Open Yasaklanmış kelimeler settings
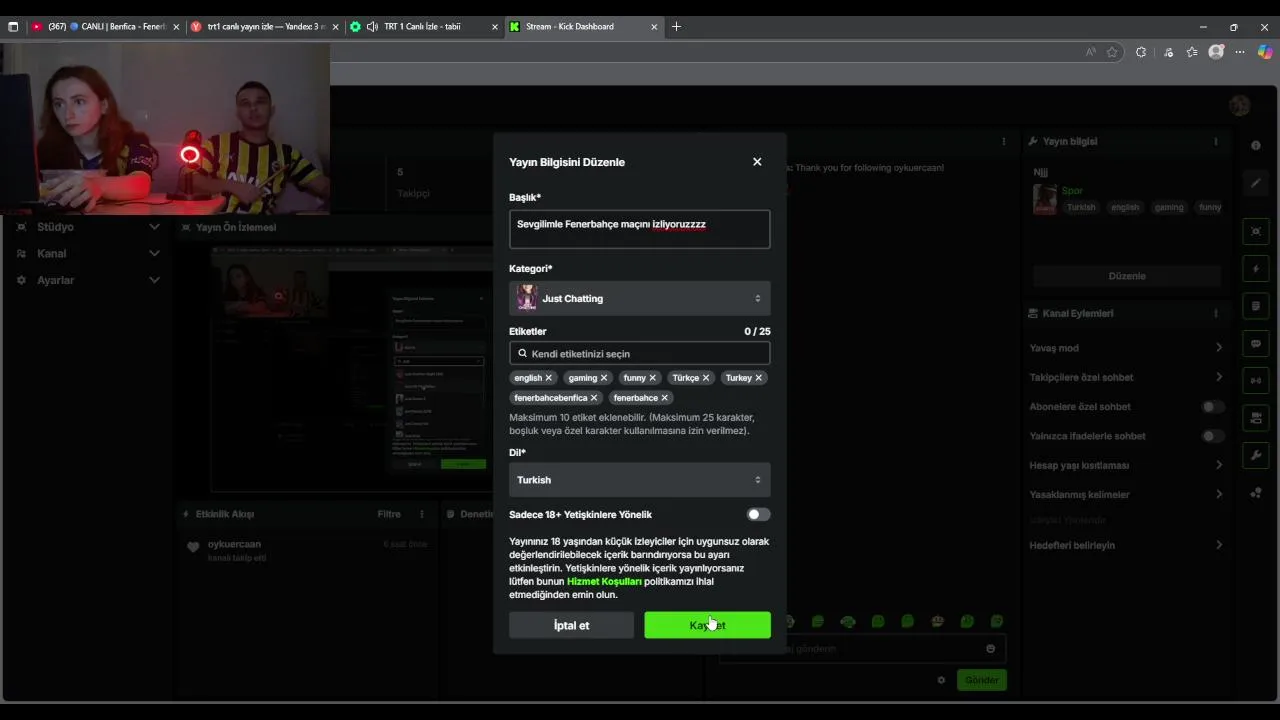1280x720 pixels. (x=1126, y=495)
